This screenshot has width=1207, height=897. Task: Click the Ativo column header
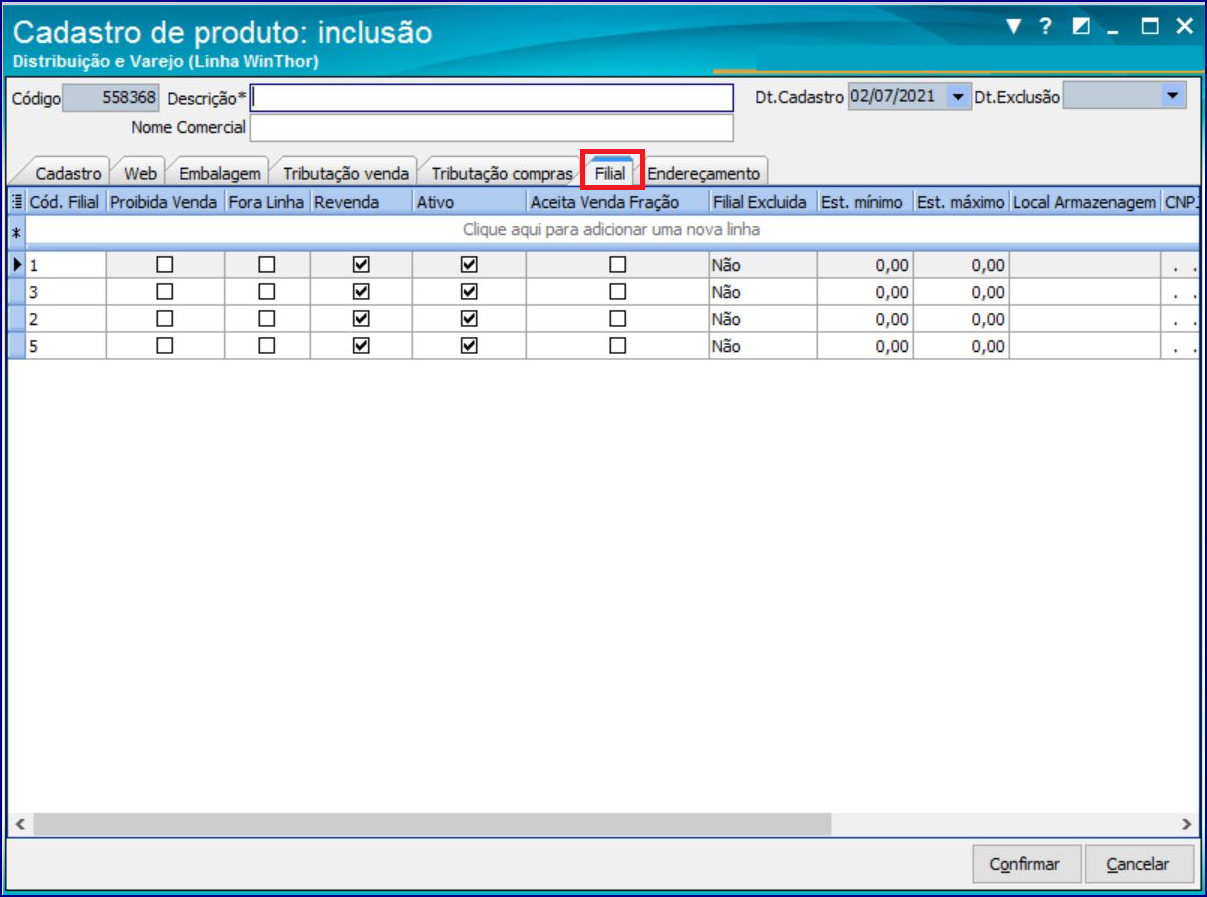pyautogui.click(x=469, y=202)
